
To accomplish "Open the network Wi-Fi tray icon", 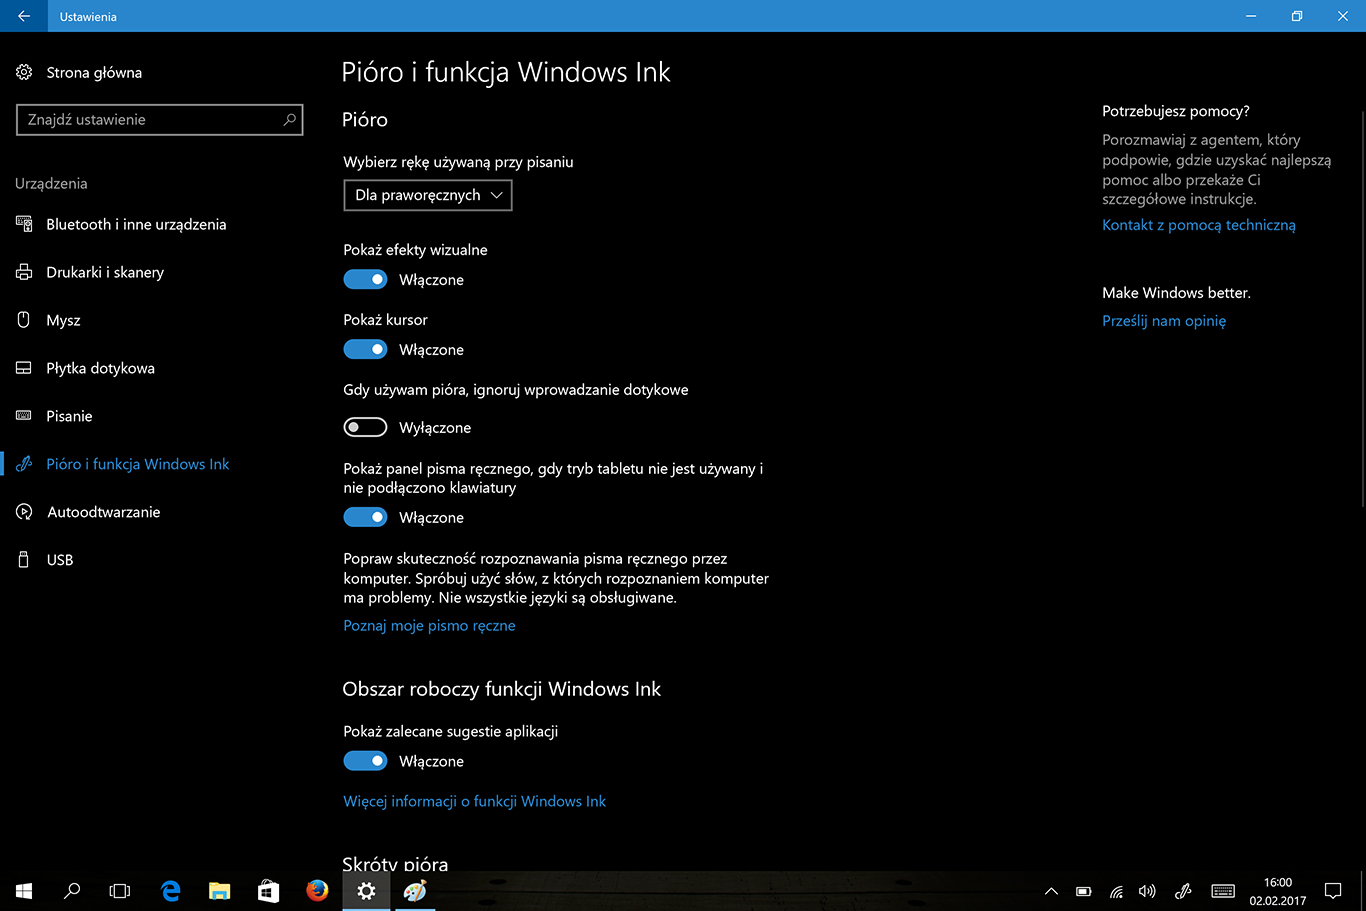I will pos(1116,891).
